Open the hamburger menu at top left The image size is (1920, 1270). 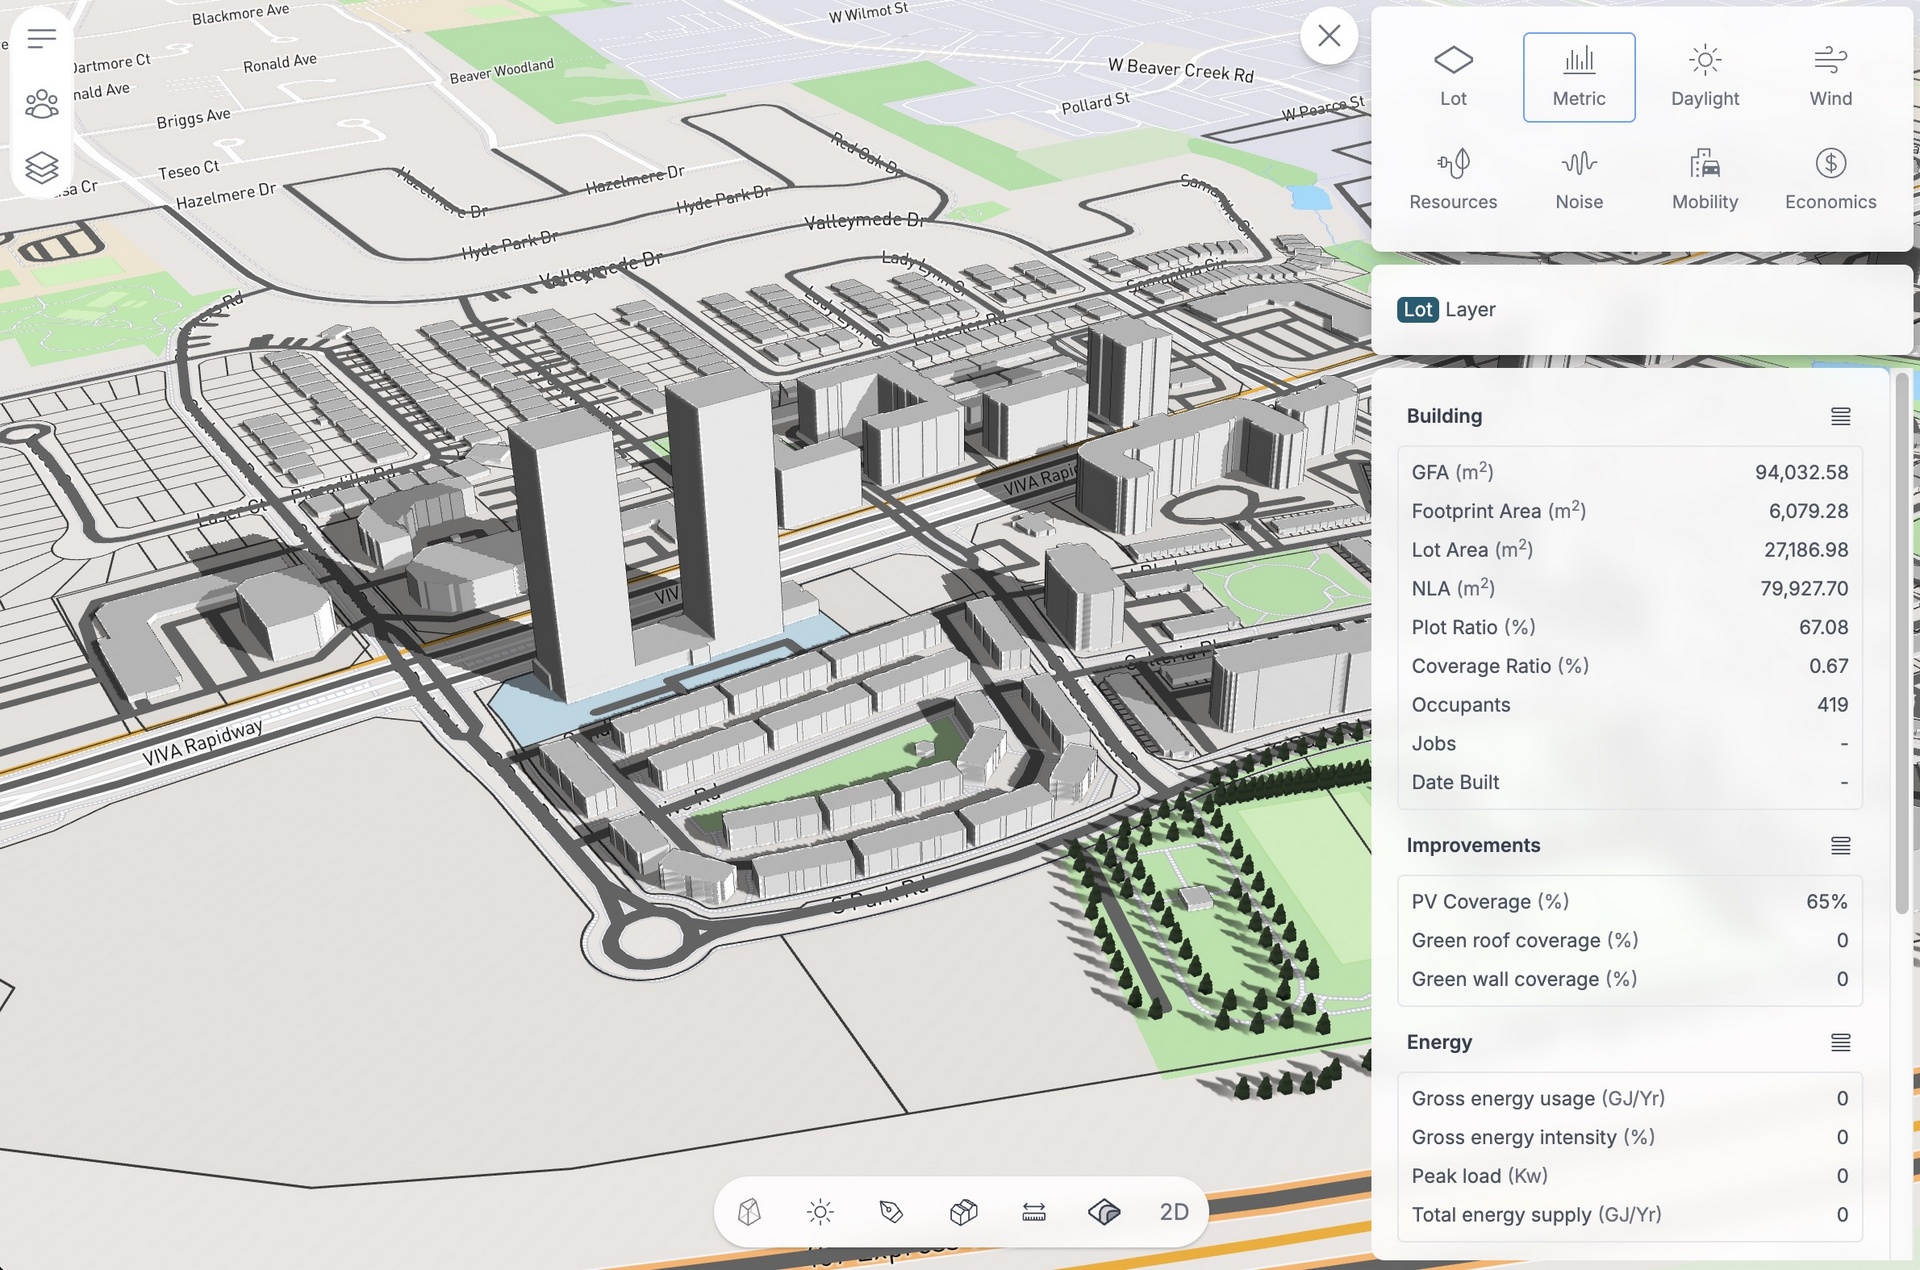pos(41,38)
